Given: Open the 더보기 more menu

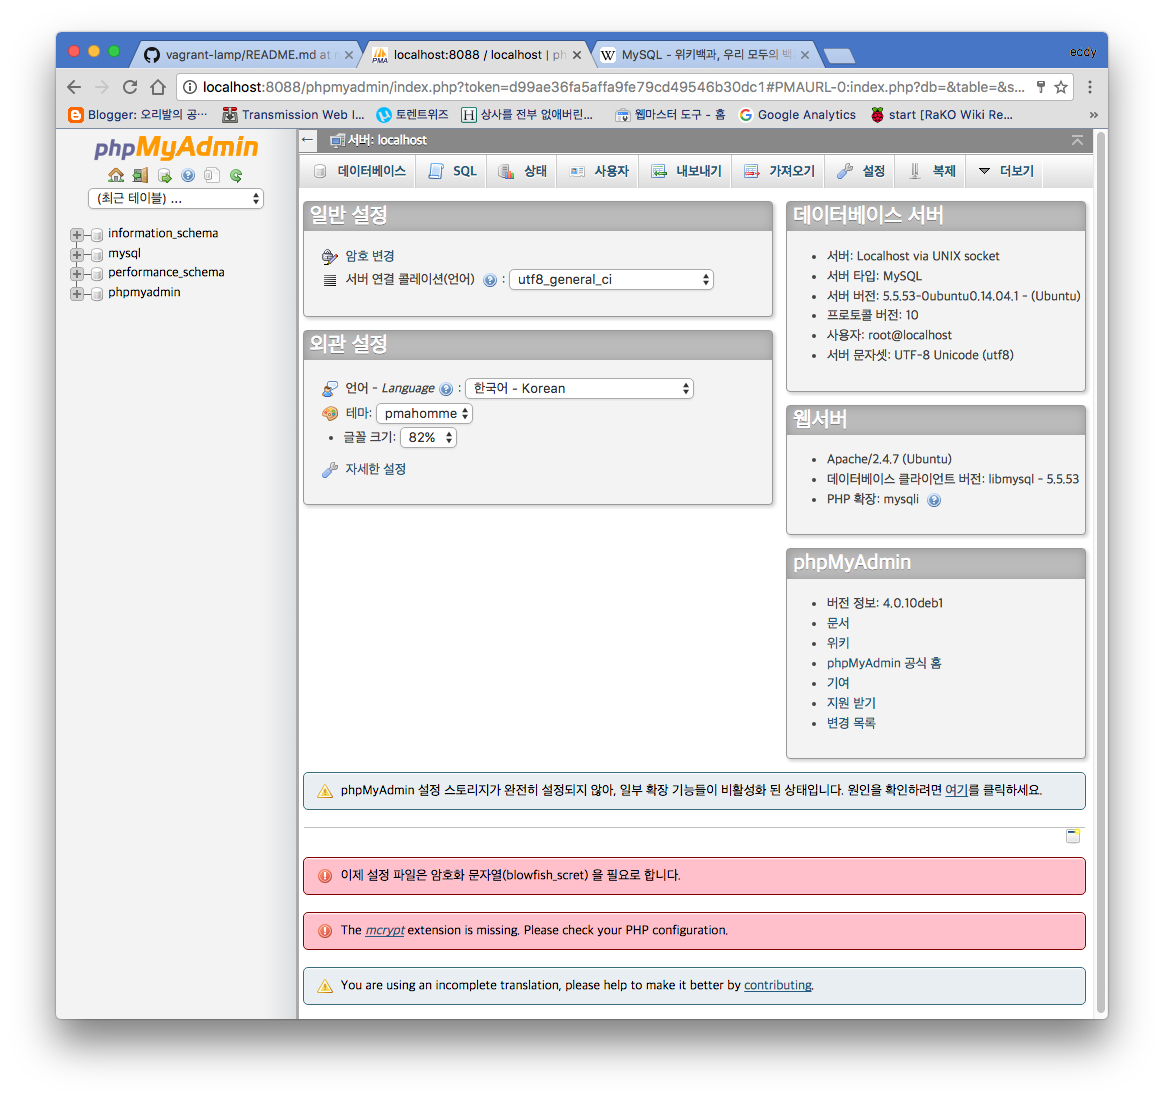Looking at the screenshot, I should (1005, 172).
